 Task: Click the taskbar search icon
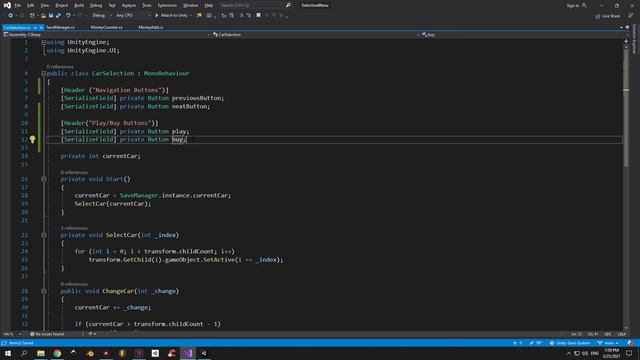pyautogui.click(x=24, y=353)
